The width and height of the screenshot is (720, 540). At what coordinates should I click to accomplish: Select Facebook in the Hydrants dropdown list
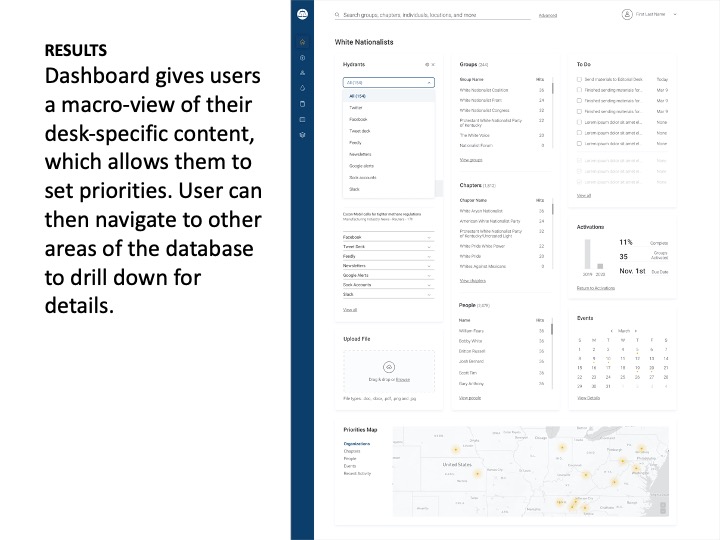tap(388, 119)
